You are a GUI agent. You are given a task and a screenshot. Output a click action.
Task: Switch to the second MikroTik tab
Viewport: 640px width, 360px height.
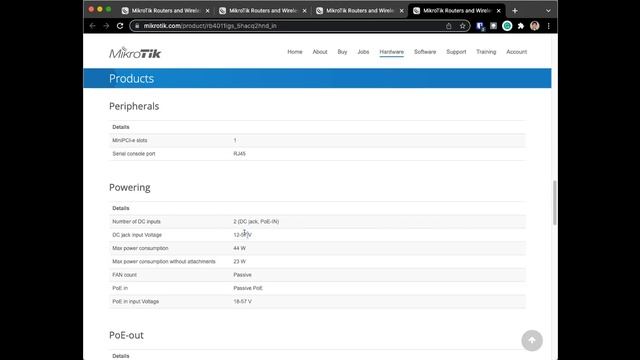point(263,11)
